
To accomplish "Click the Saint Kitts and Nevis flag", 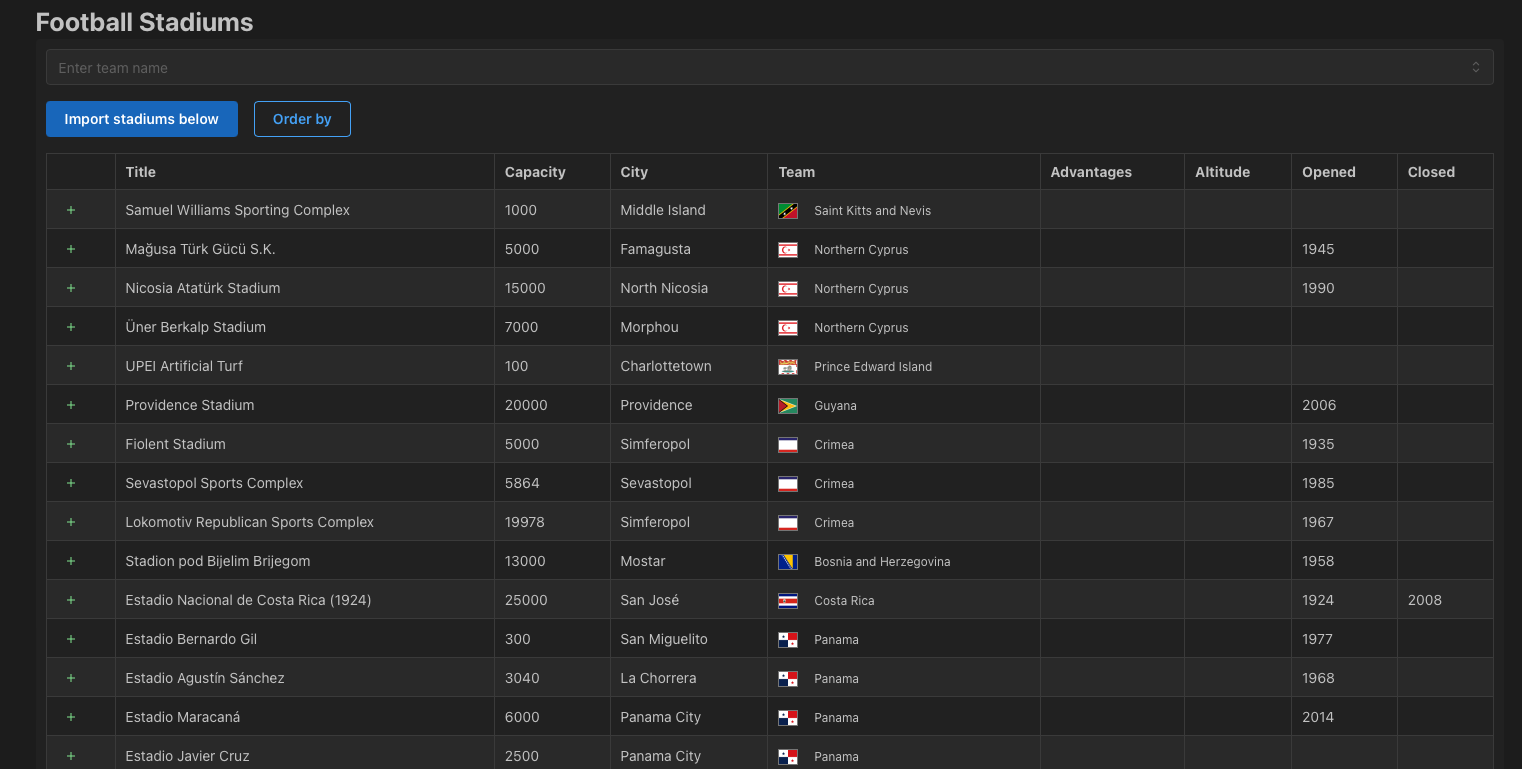I will pyautogui.click(x=788, y=211).
